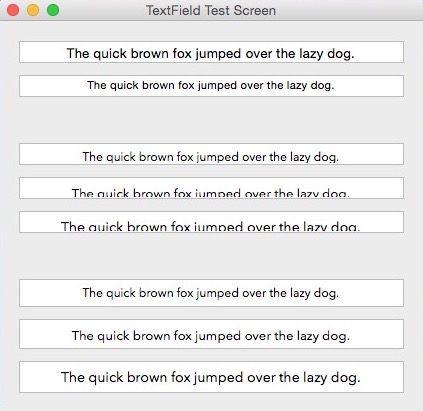Minimize window with the yellow button
This screenshot has height=411, width=423.
click(x=33, y=10)
